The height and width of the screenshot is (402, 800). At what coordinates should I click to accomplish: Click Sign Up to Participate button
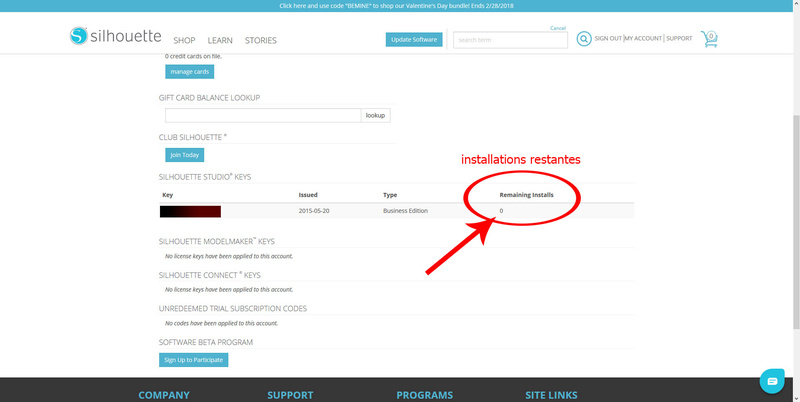coord(193,360)
